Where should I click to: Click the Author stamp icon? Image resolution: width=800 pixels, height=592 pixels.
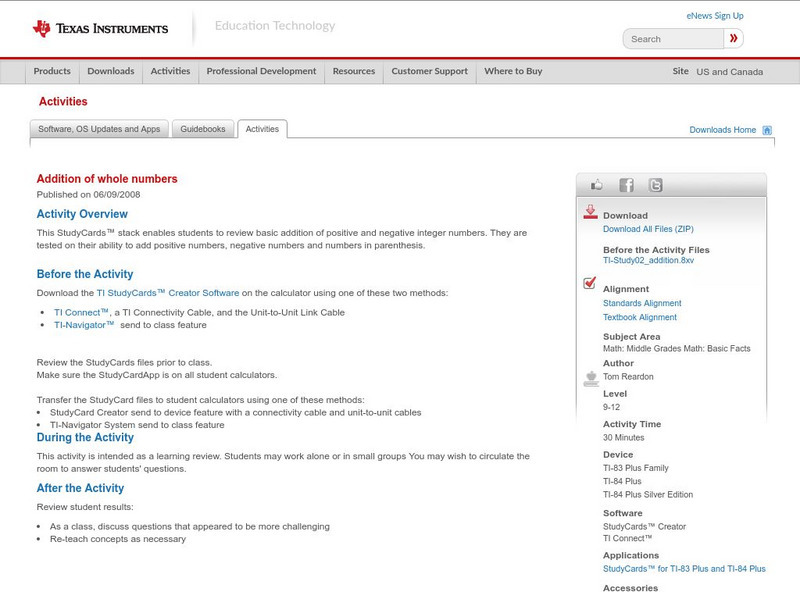(591, 379)
